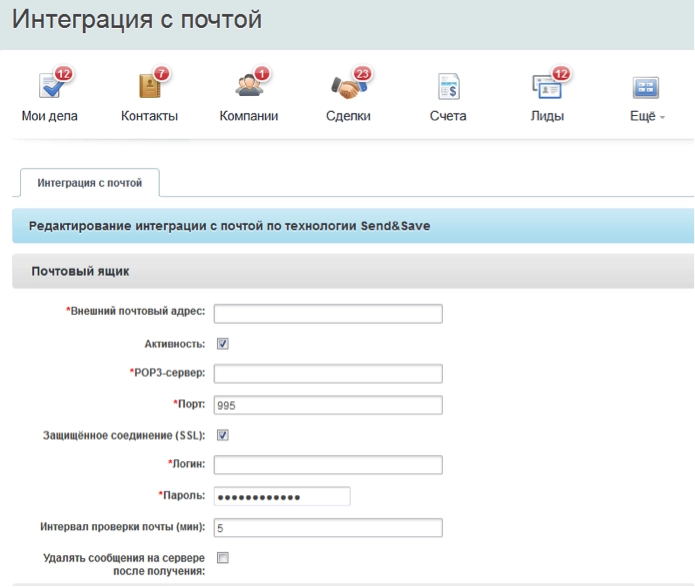The width and height of the screenshot is (695, 587).
Task: Open the Лиды leads icon
Action: [546, 88]
